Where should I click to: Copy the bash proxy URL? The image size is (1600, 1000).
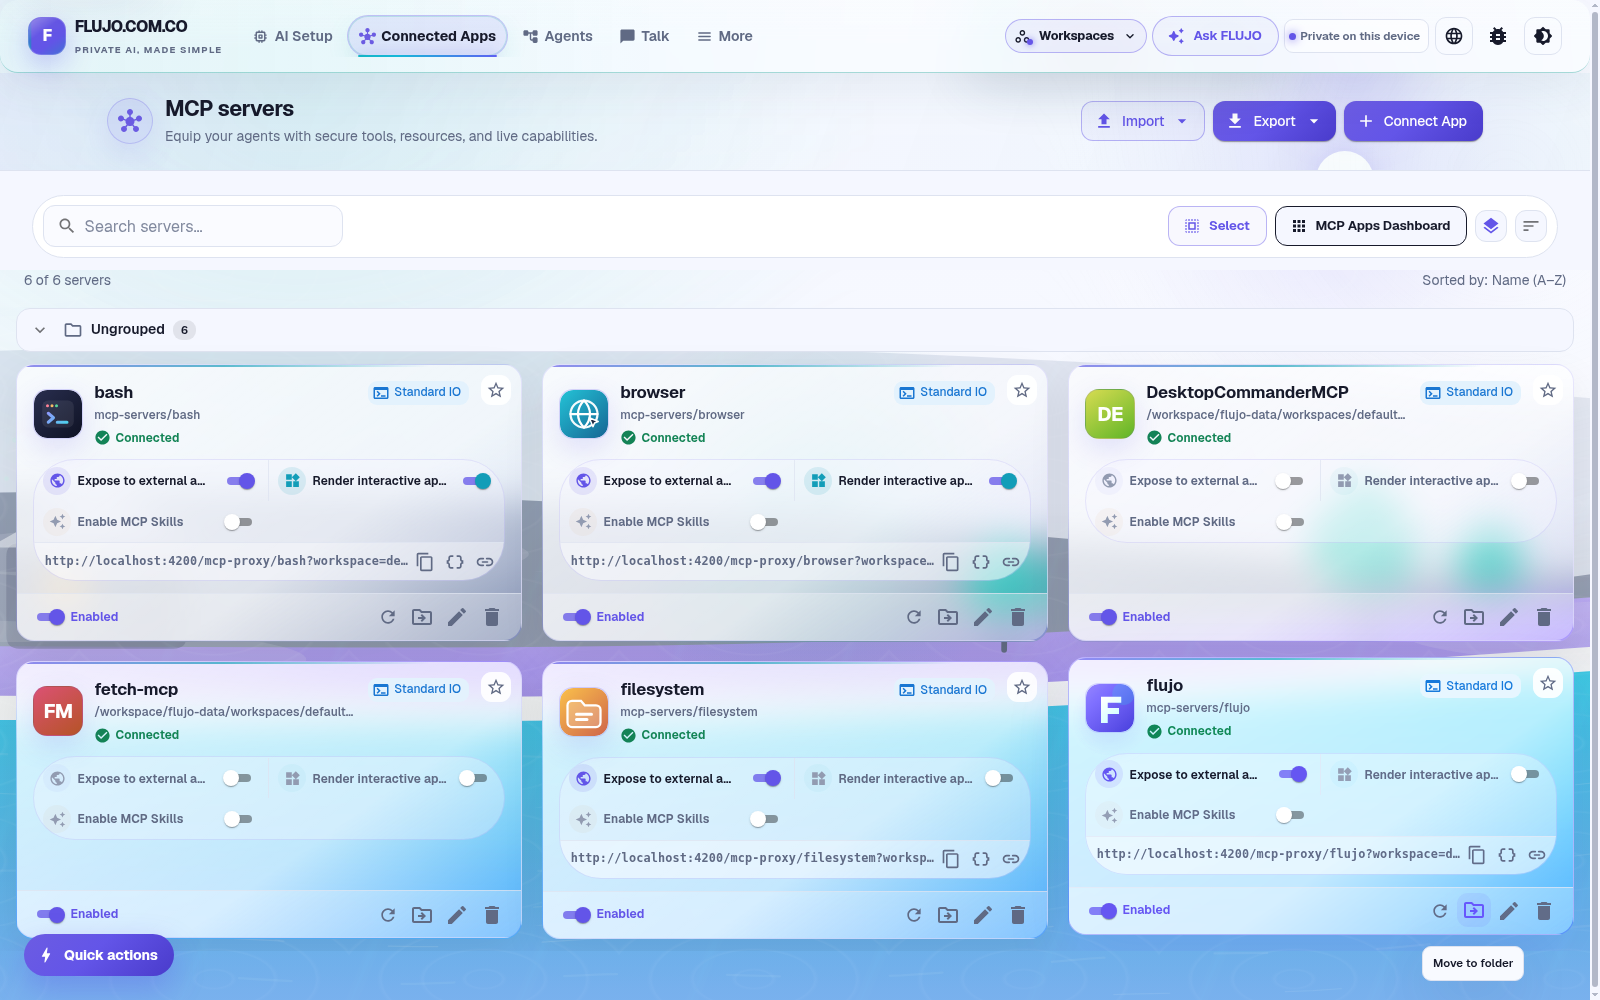click(x=425, y=562)
